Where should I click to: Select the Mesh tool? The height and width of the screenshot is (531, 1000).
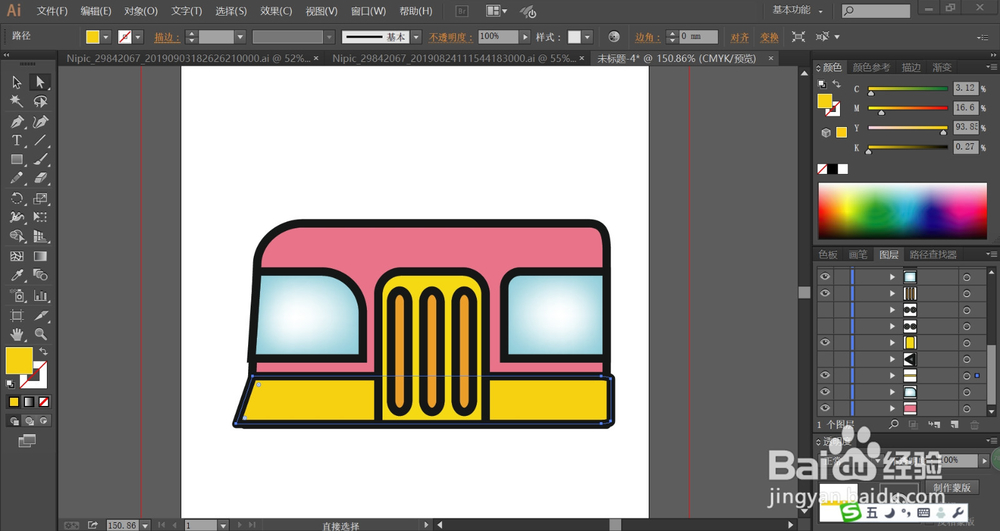pyautogui.click(x=17, y=256)
